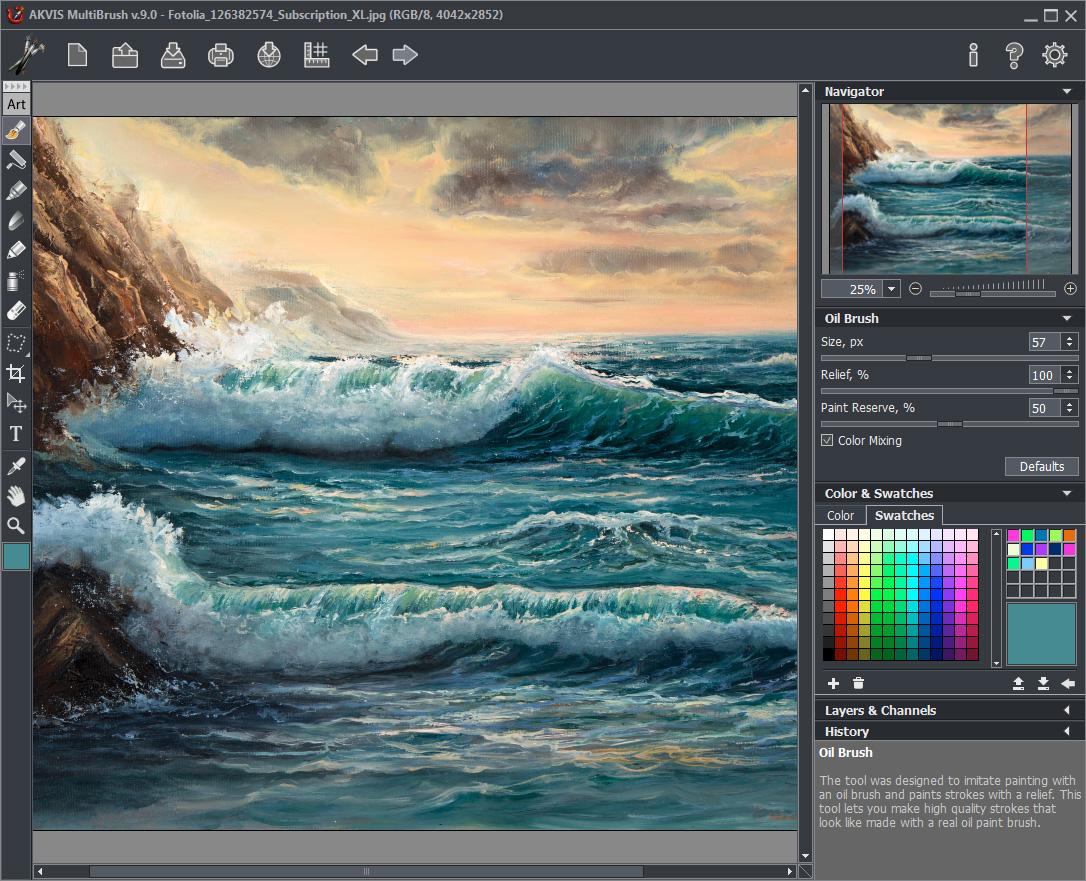Select the Crop tool
This screenshot has height=881, width=1086.
pos(16,373)
